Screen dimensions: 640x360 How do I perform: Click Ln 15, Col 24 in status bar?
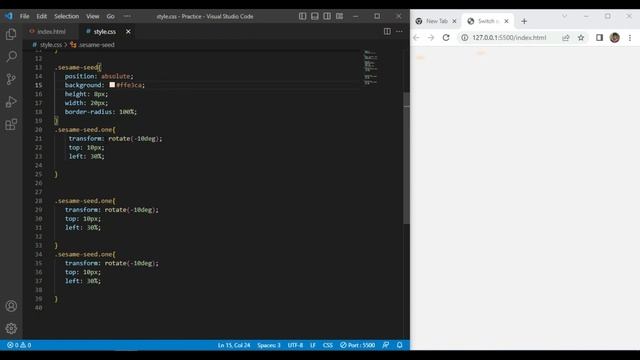[234, 345]
